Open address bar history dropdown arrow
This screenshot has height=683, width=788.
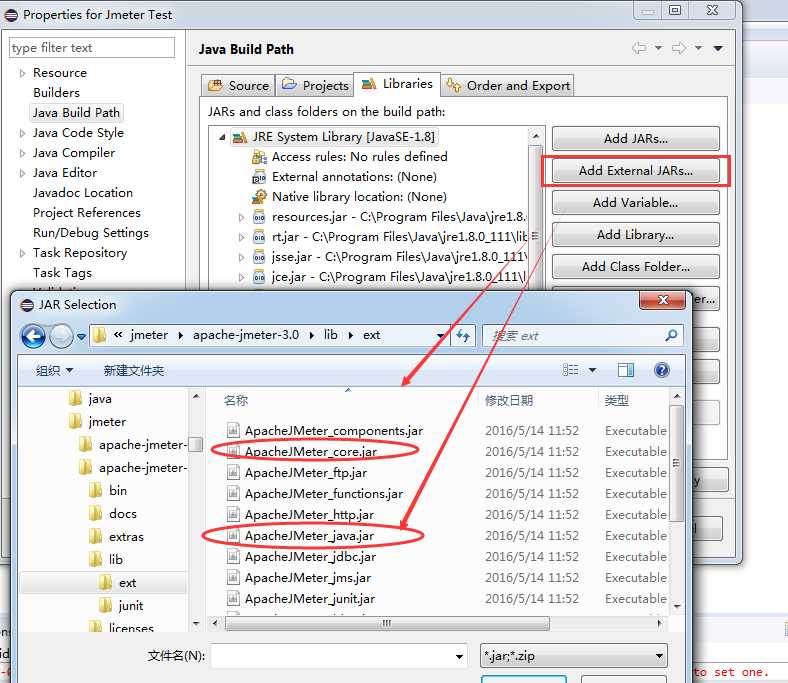coord(440,335)
